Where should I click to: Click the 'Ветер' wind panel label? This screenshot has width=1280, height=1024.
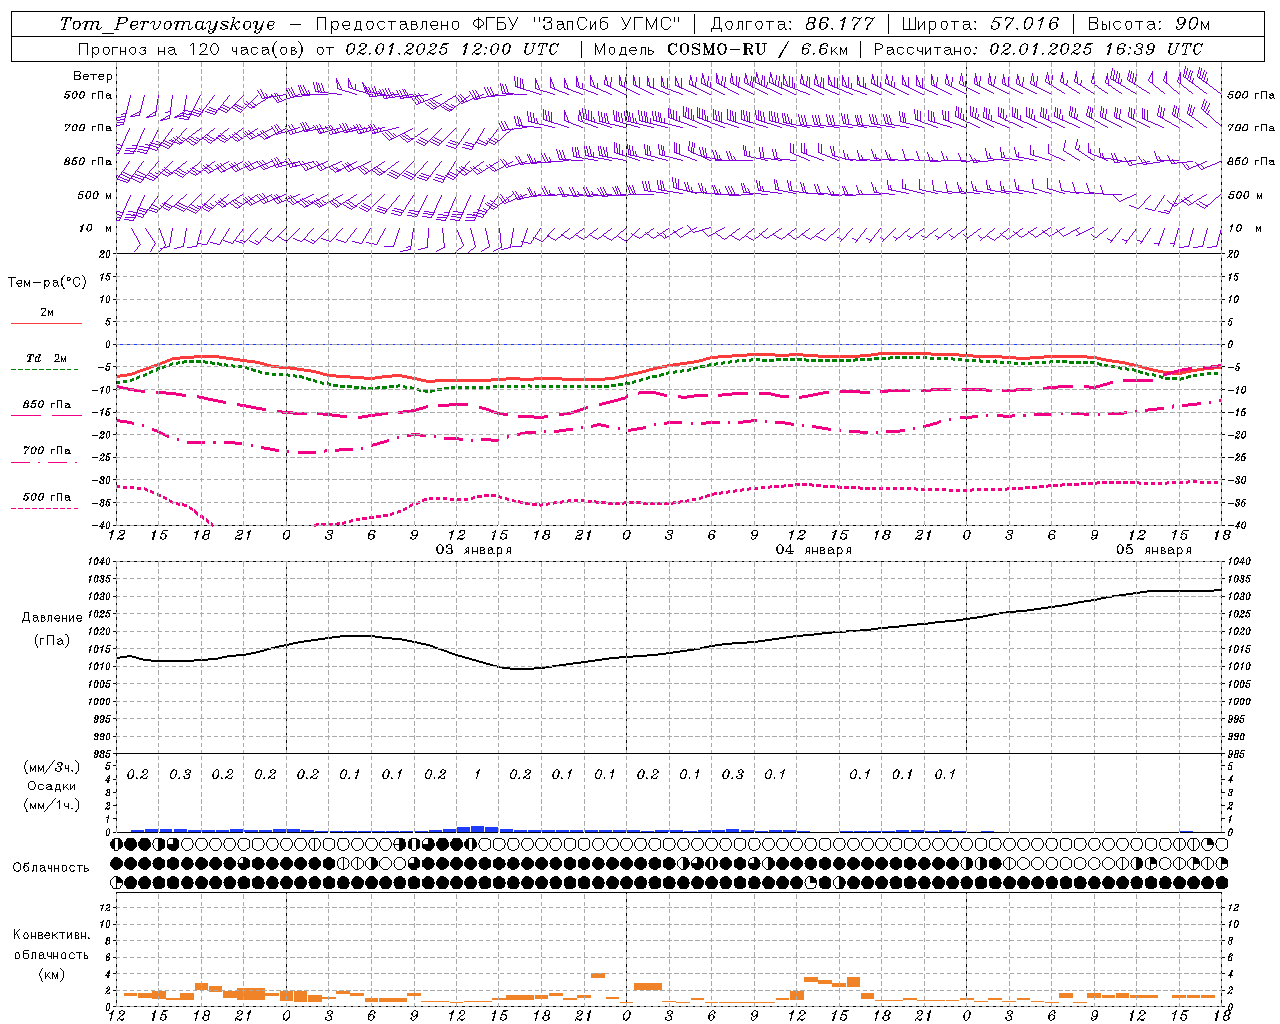93,76
